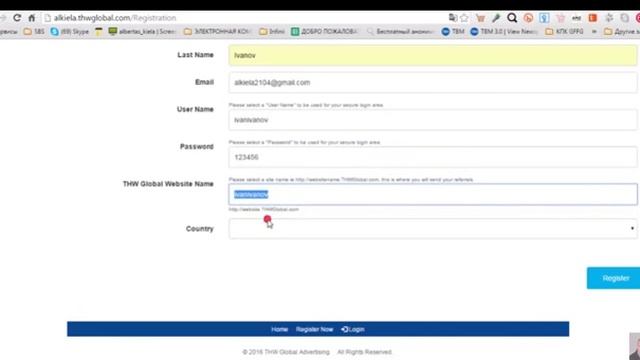Screen dimensions: 640x360
Task: Click into the Password field
Action: click(433, 157)
